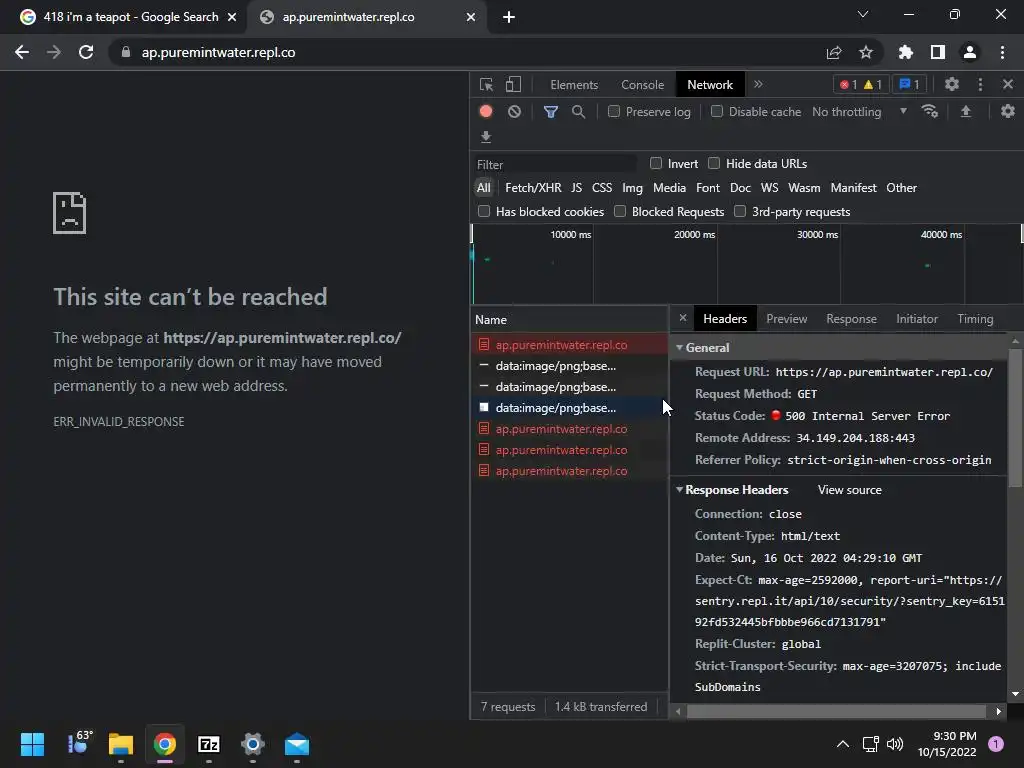This screenshot has width=1024, height=768.
Task: Switch to the Console tab
Action: tap(643, 84)
